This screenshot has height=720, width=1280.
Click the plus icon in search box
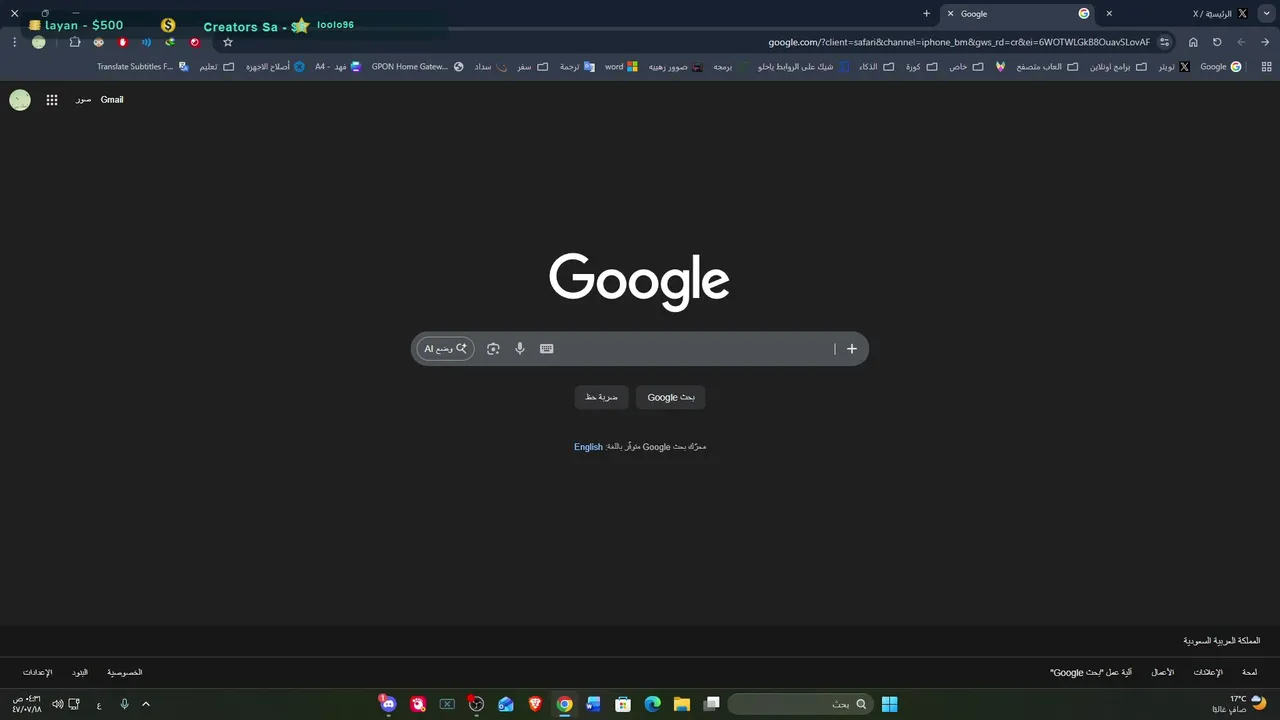pyautogui.click(x=852, y=349)
